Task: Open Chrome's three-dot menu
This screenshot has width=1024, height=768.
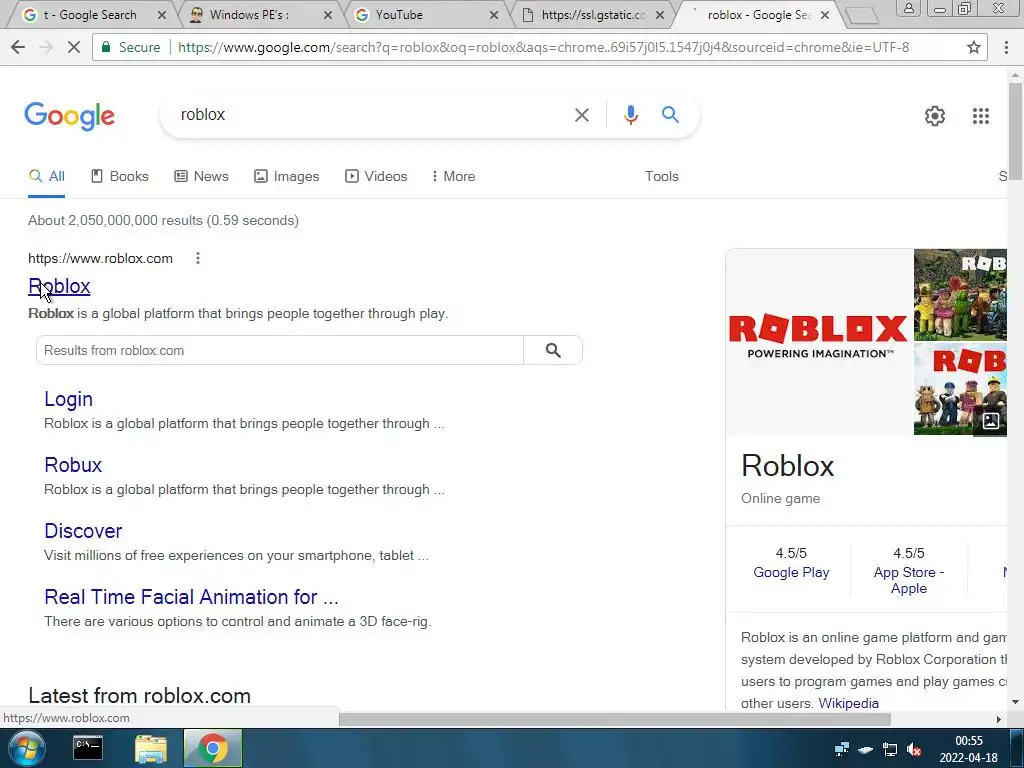Action: pos(1006,47)
